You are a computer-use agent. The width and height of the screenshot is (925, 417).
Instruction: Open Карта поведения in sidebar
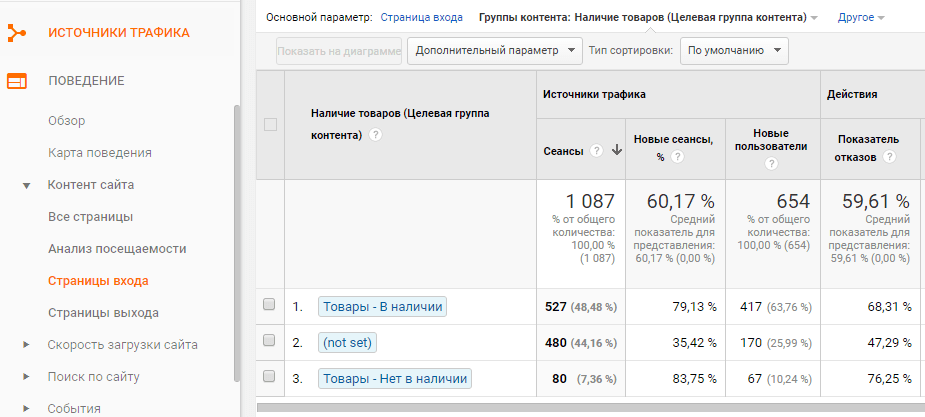100,153
